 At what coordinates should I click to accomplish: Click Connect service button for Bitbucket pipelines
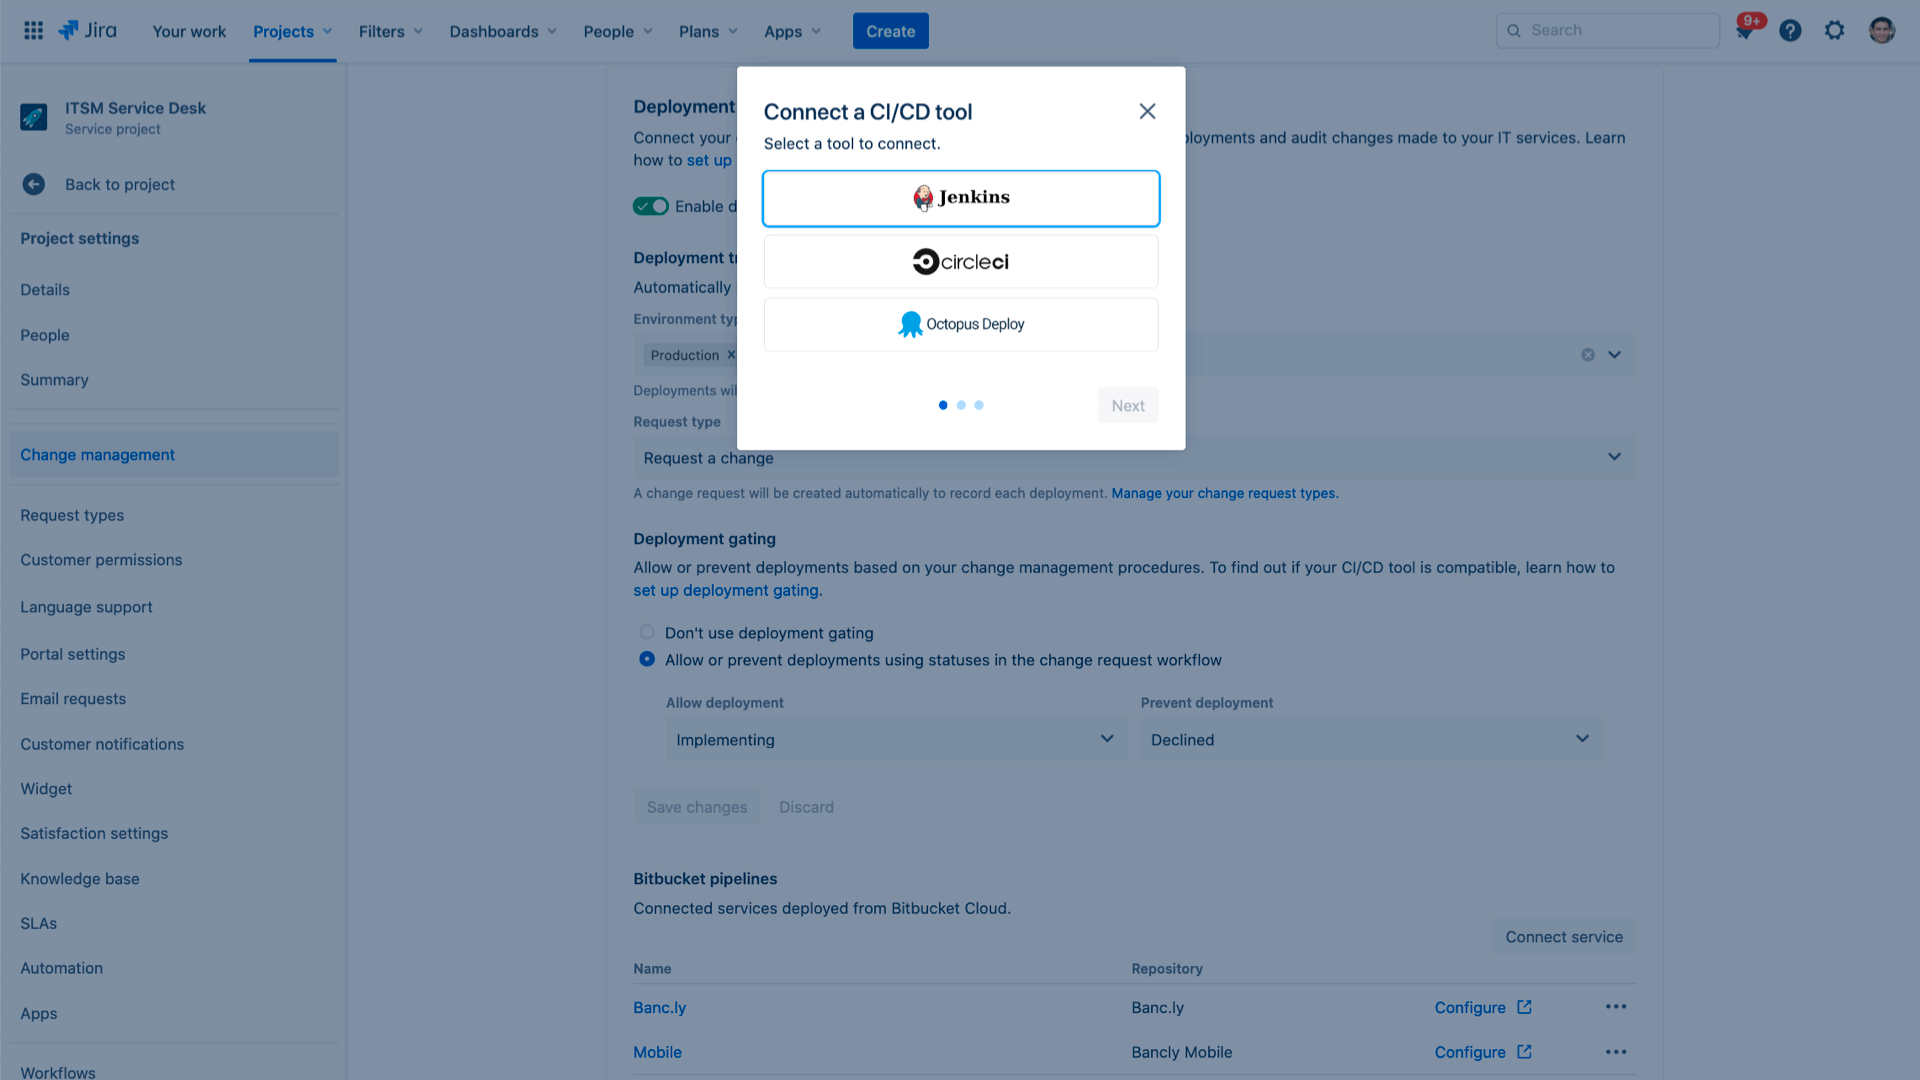(1564, 938)
